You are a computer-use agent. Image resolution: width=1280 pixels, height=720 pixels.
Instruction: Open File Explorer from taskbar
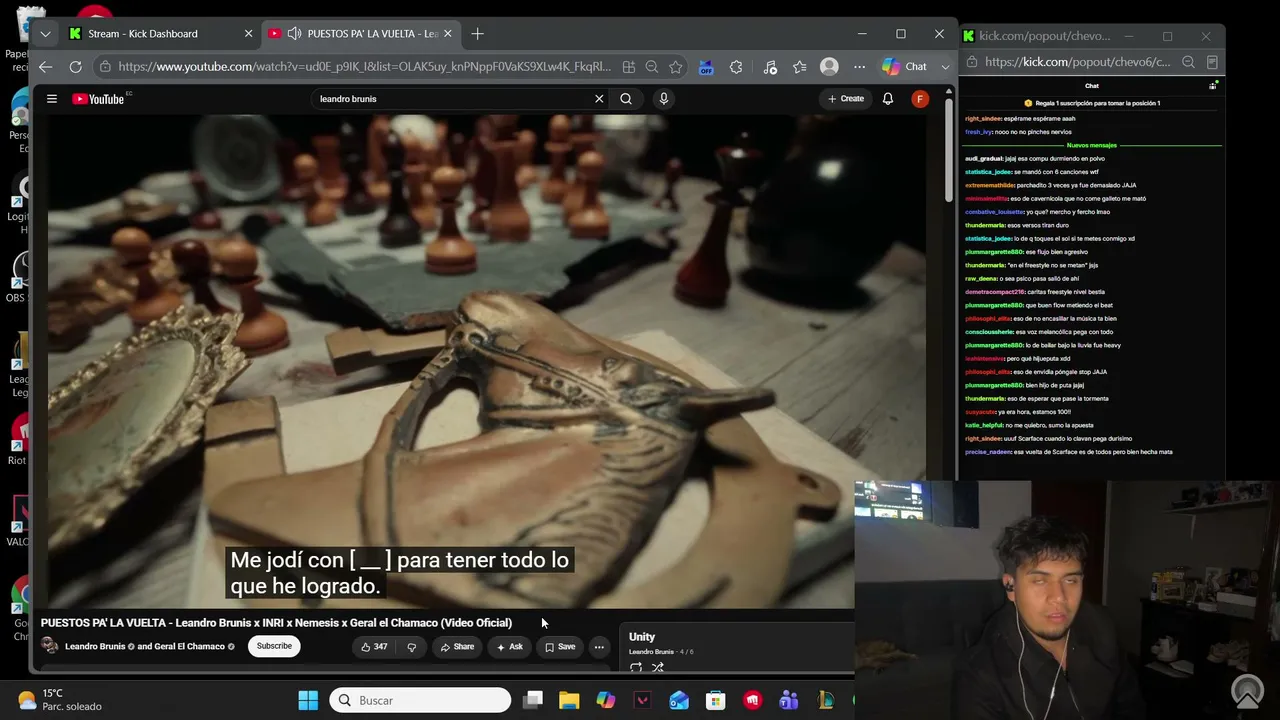click(x=569, y=700)
